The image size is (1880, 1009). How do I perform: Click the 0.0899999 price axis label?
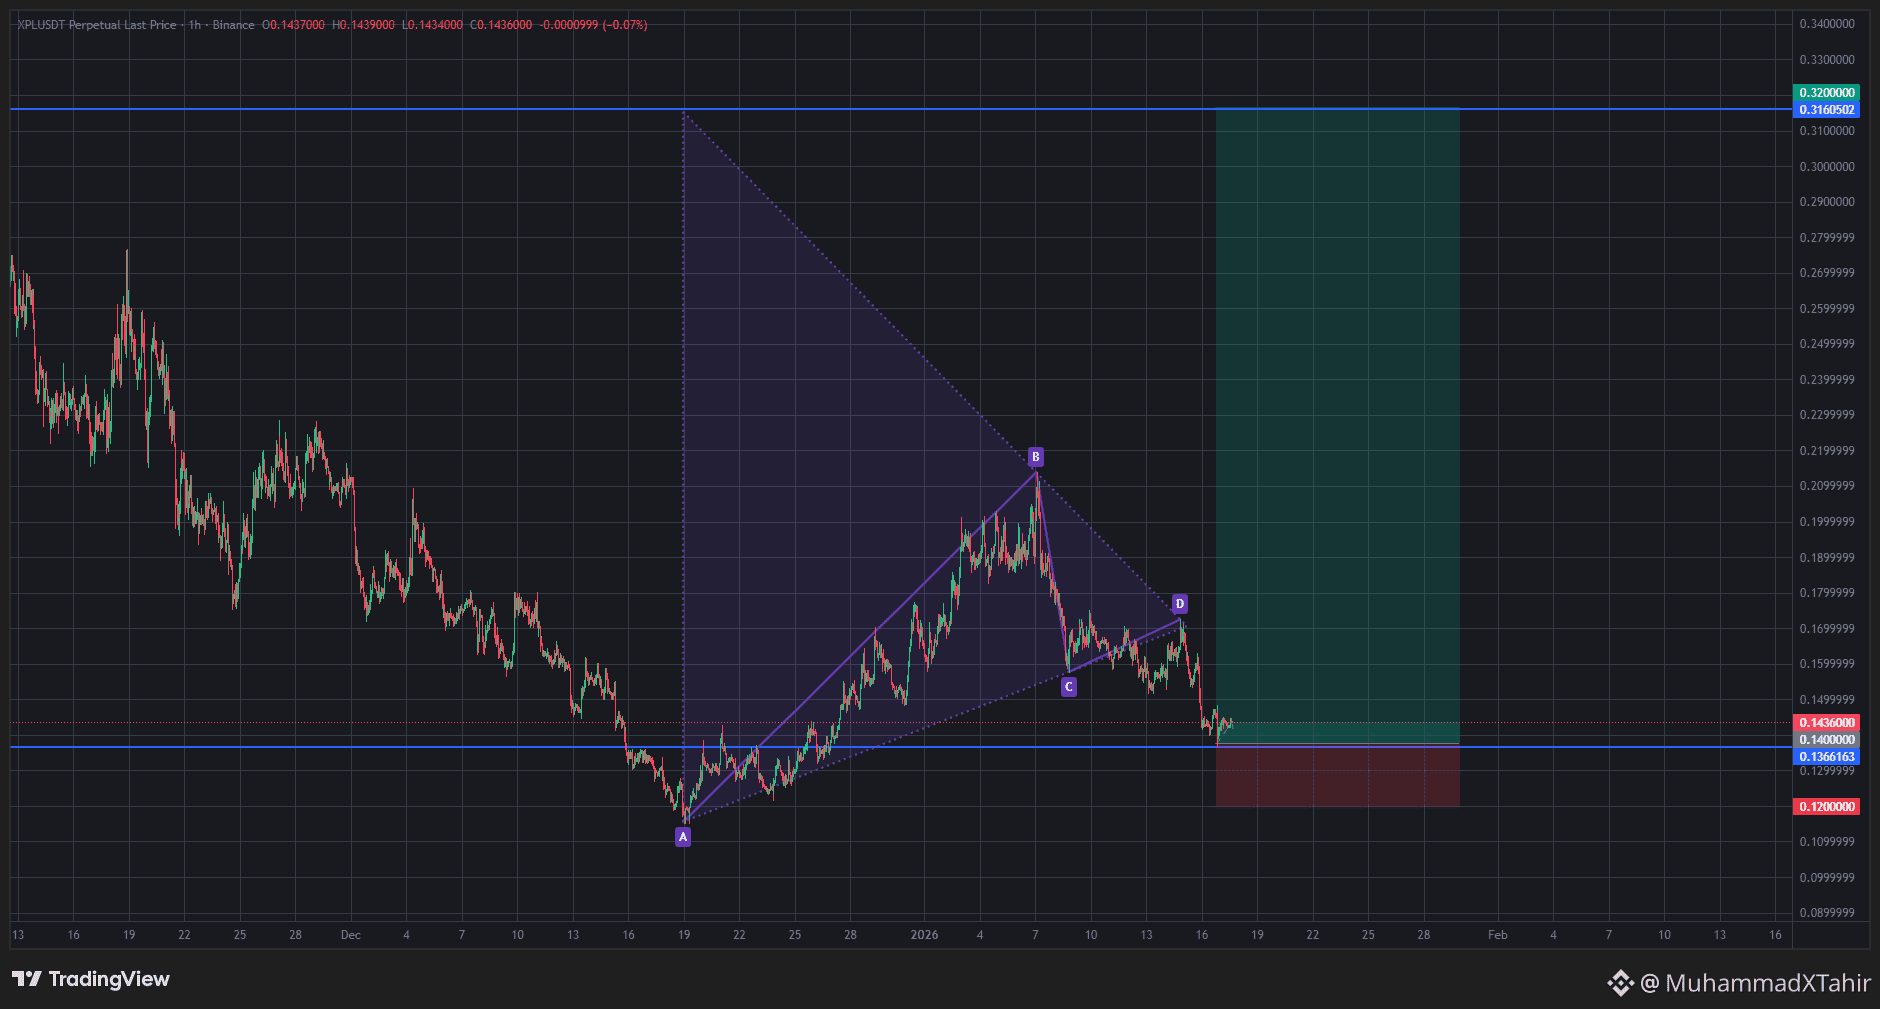[1827, 913]
